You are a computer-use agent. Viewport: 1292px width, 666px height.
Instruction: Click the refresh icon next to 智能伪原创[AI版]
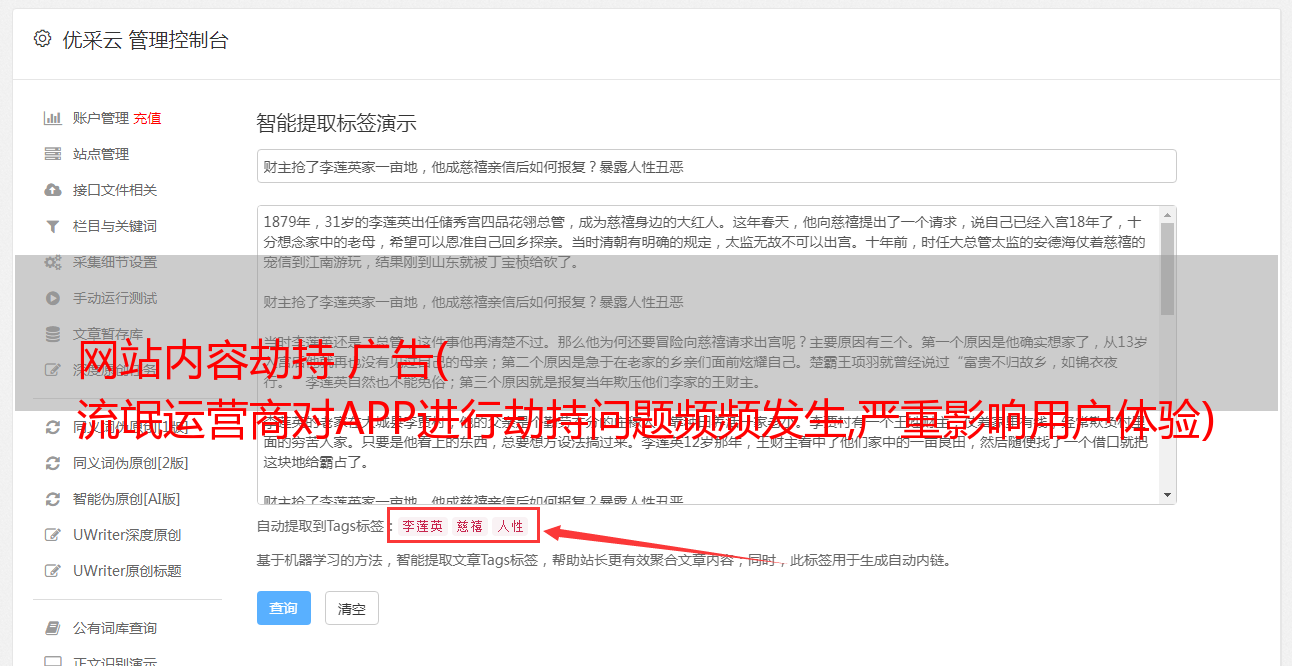coord(52,499)
